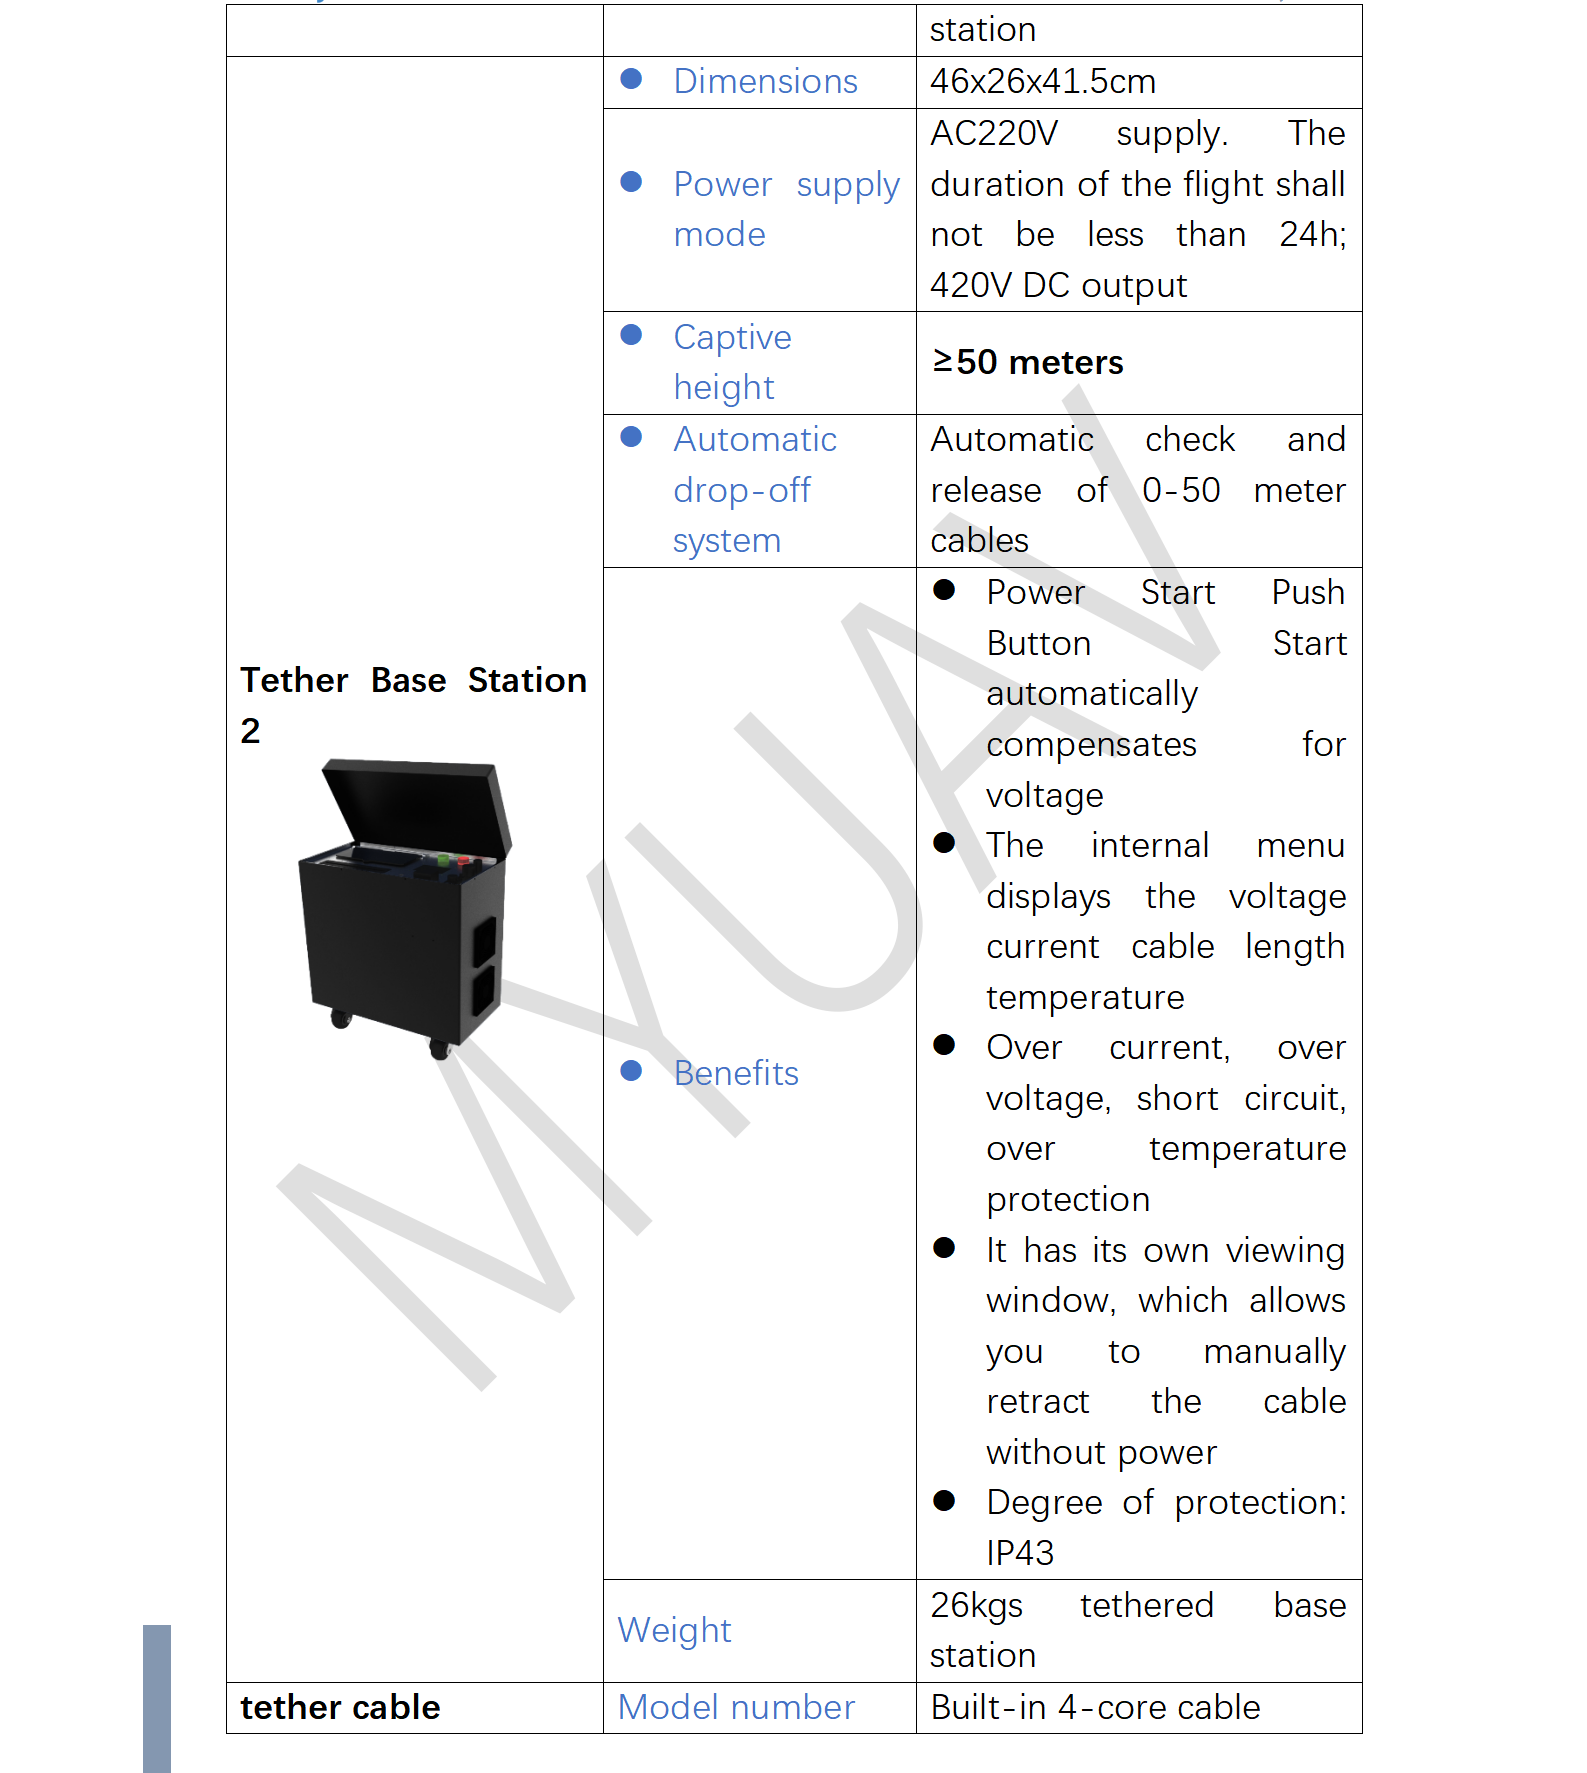The height and width of the screenshot is (1773, 1587).
Task: Click the bold '≥50 meters' value
Action: (1027, 362)
